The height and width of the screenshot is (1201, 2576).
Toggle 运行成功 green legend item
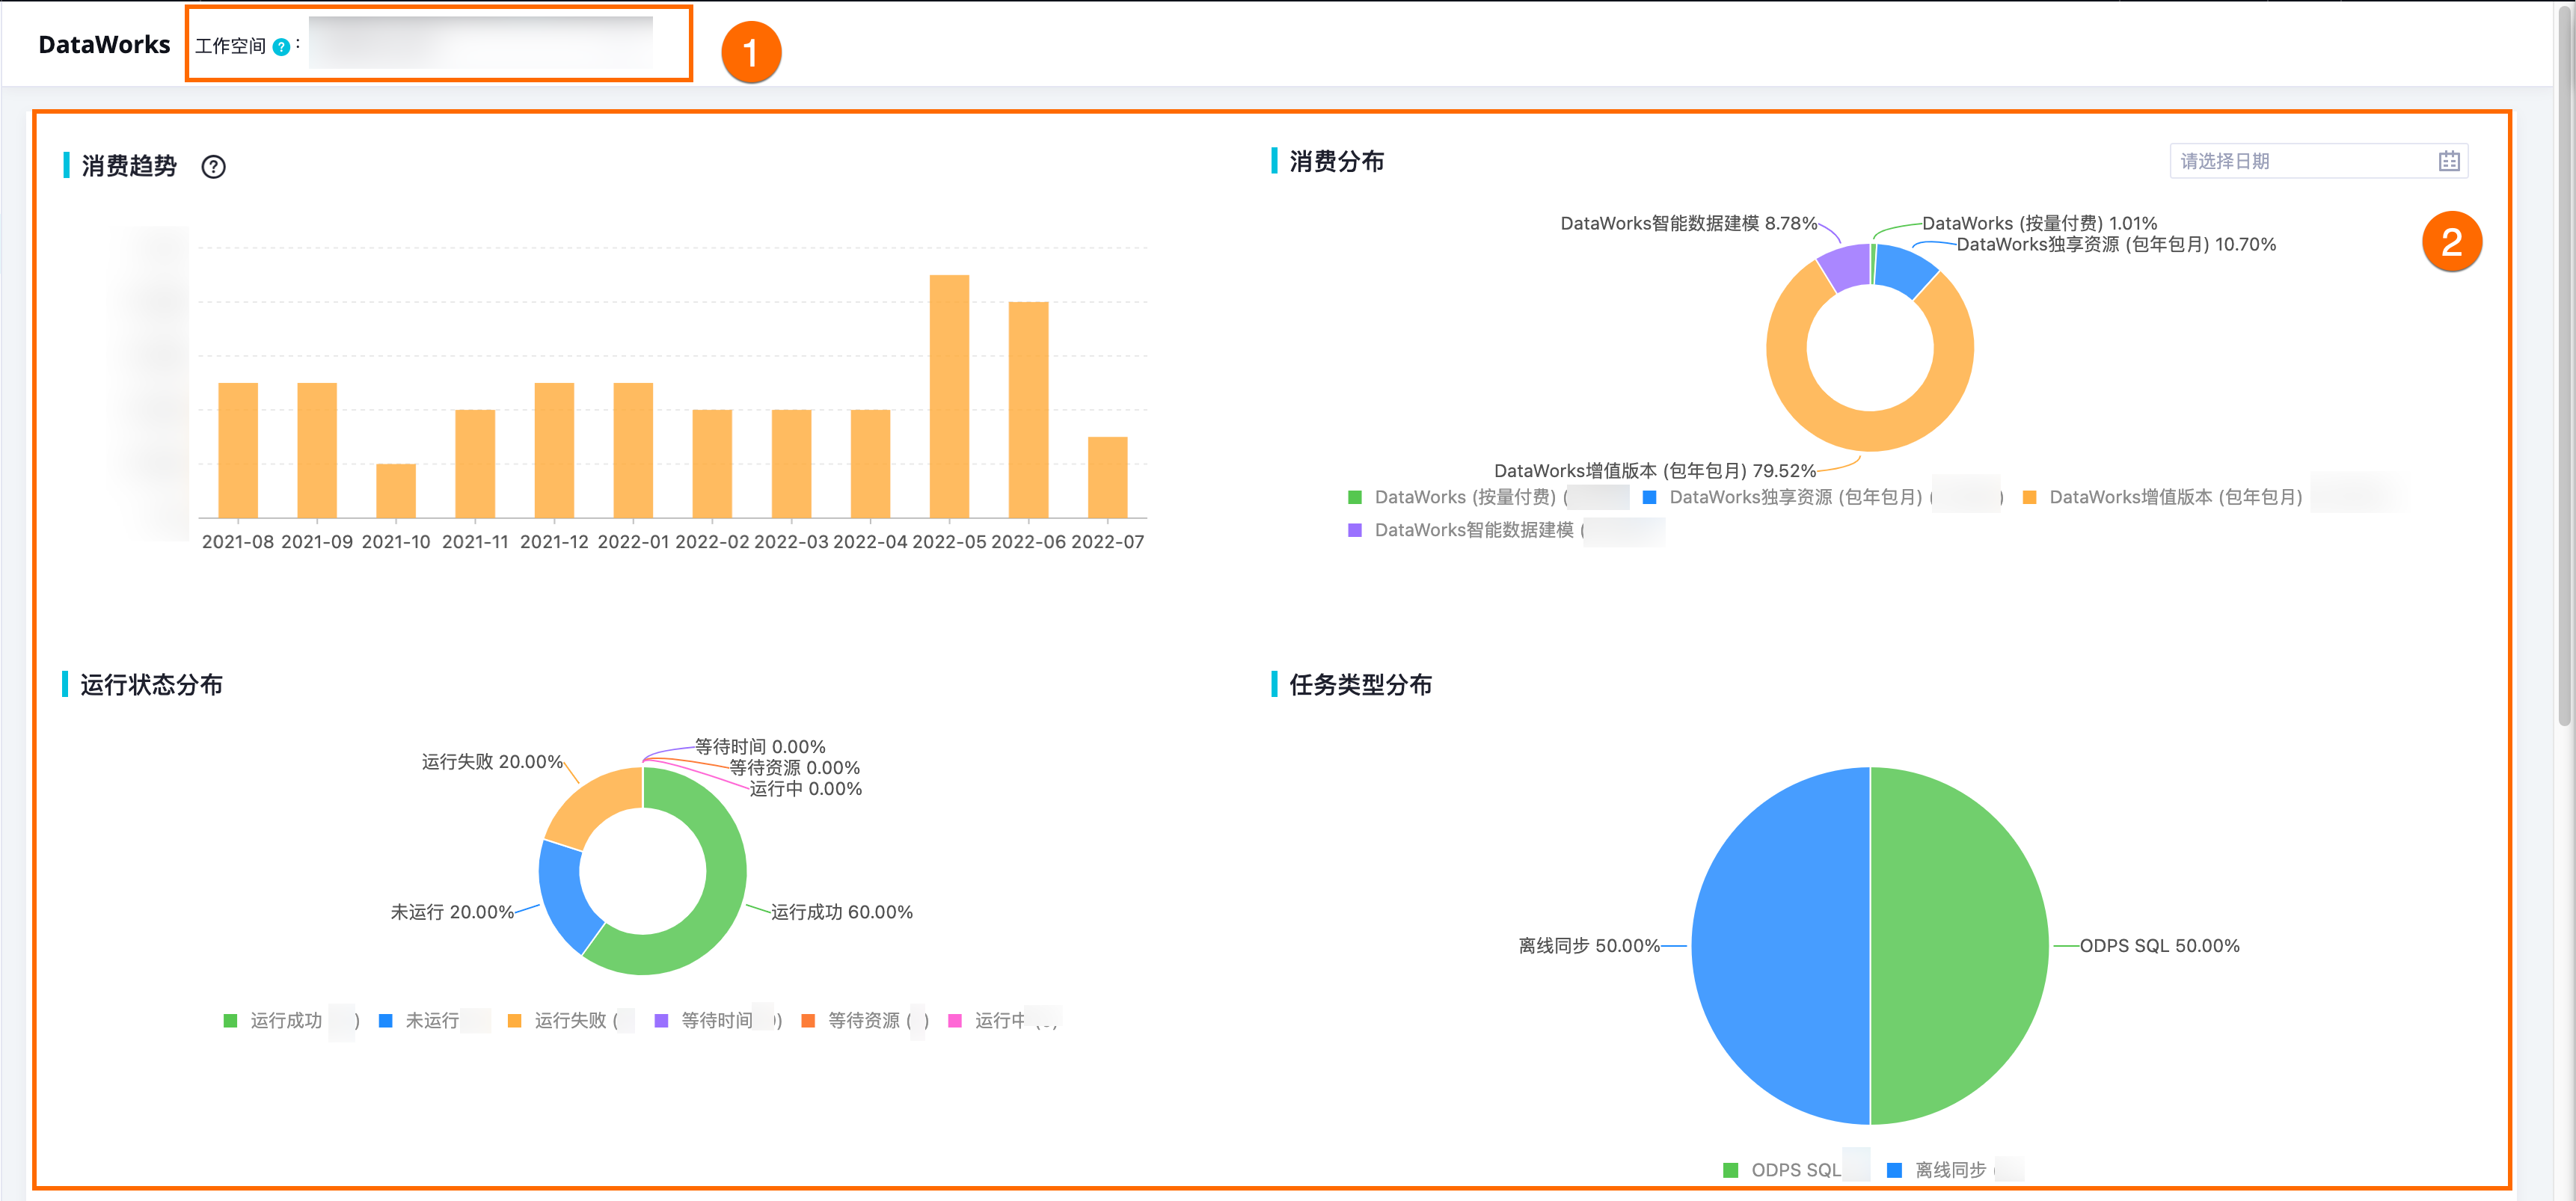click(290, 1020)
